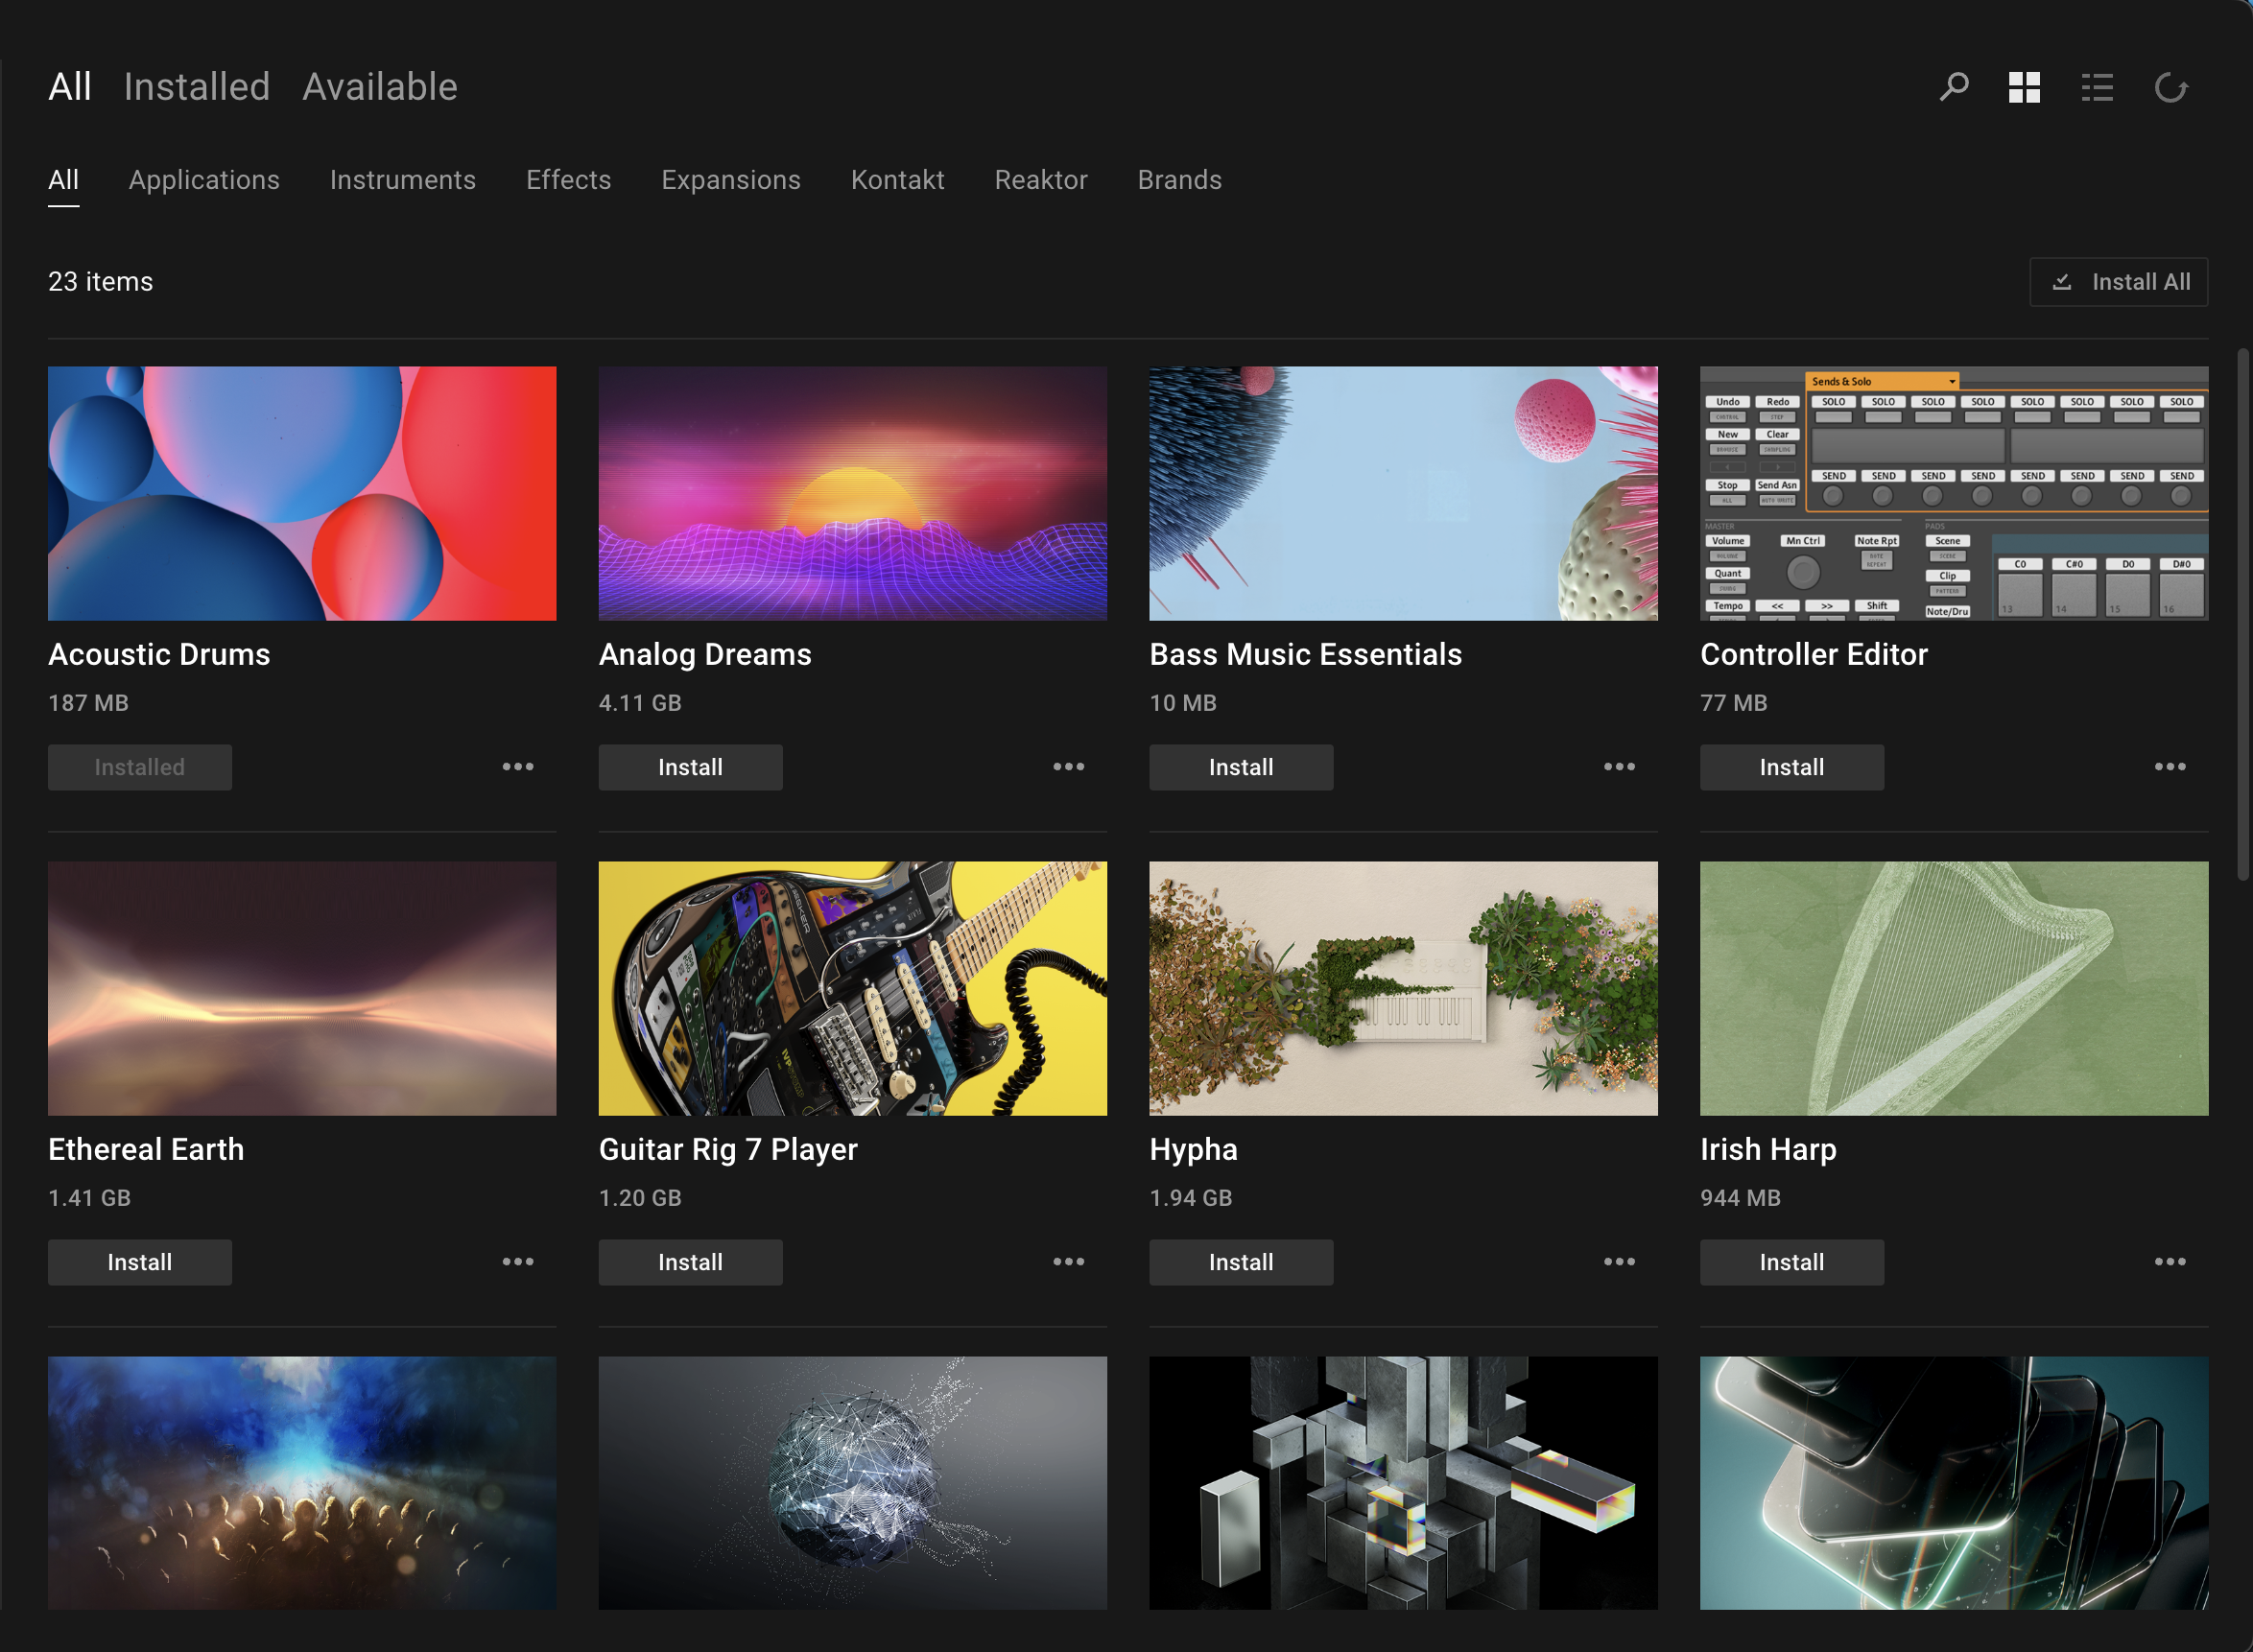Image resolution: width=2253 pixels, height=1652 pixels.
Task: Filter by Instruments category
Action: 403,180
